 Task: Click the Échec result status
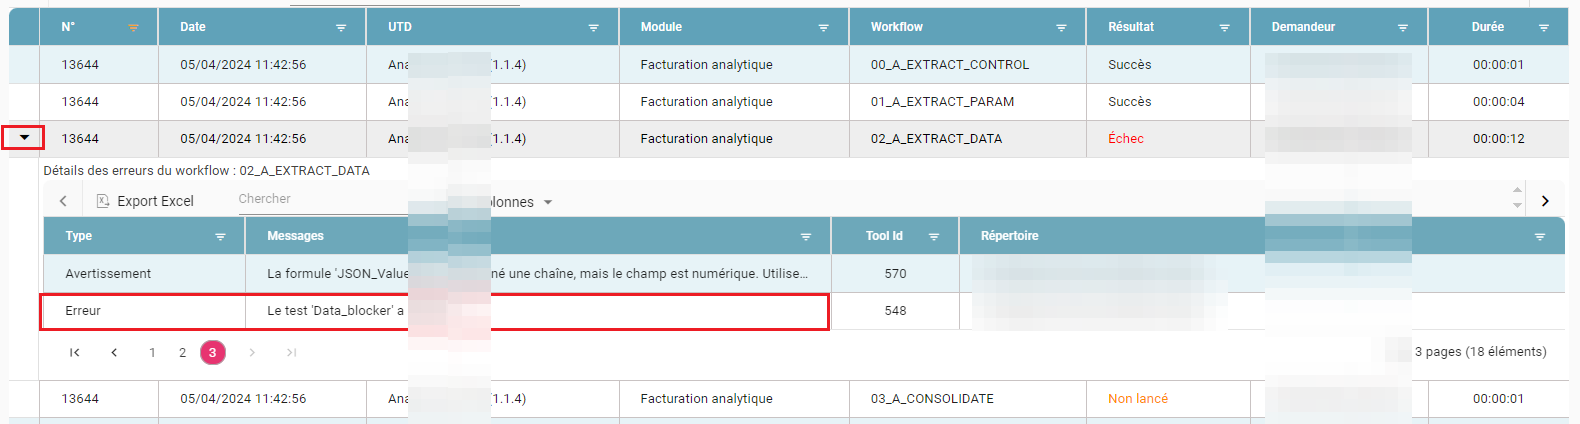[x=1126, y=139]
